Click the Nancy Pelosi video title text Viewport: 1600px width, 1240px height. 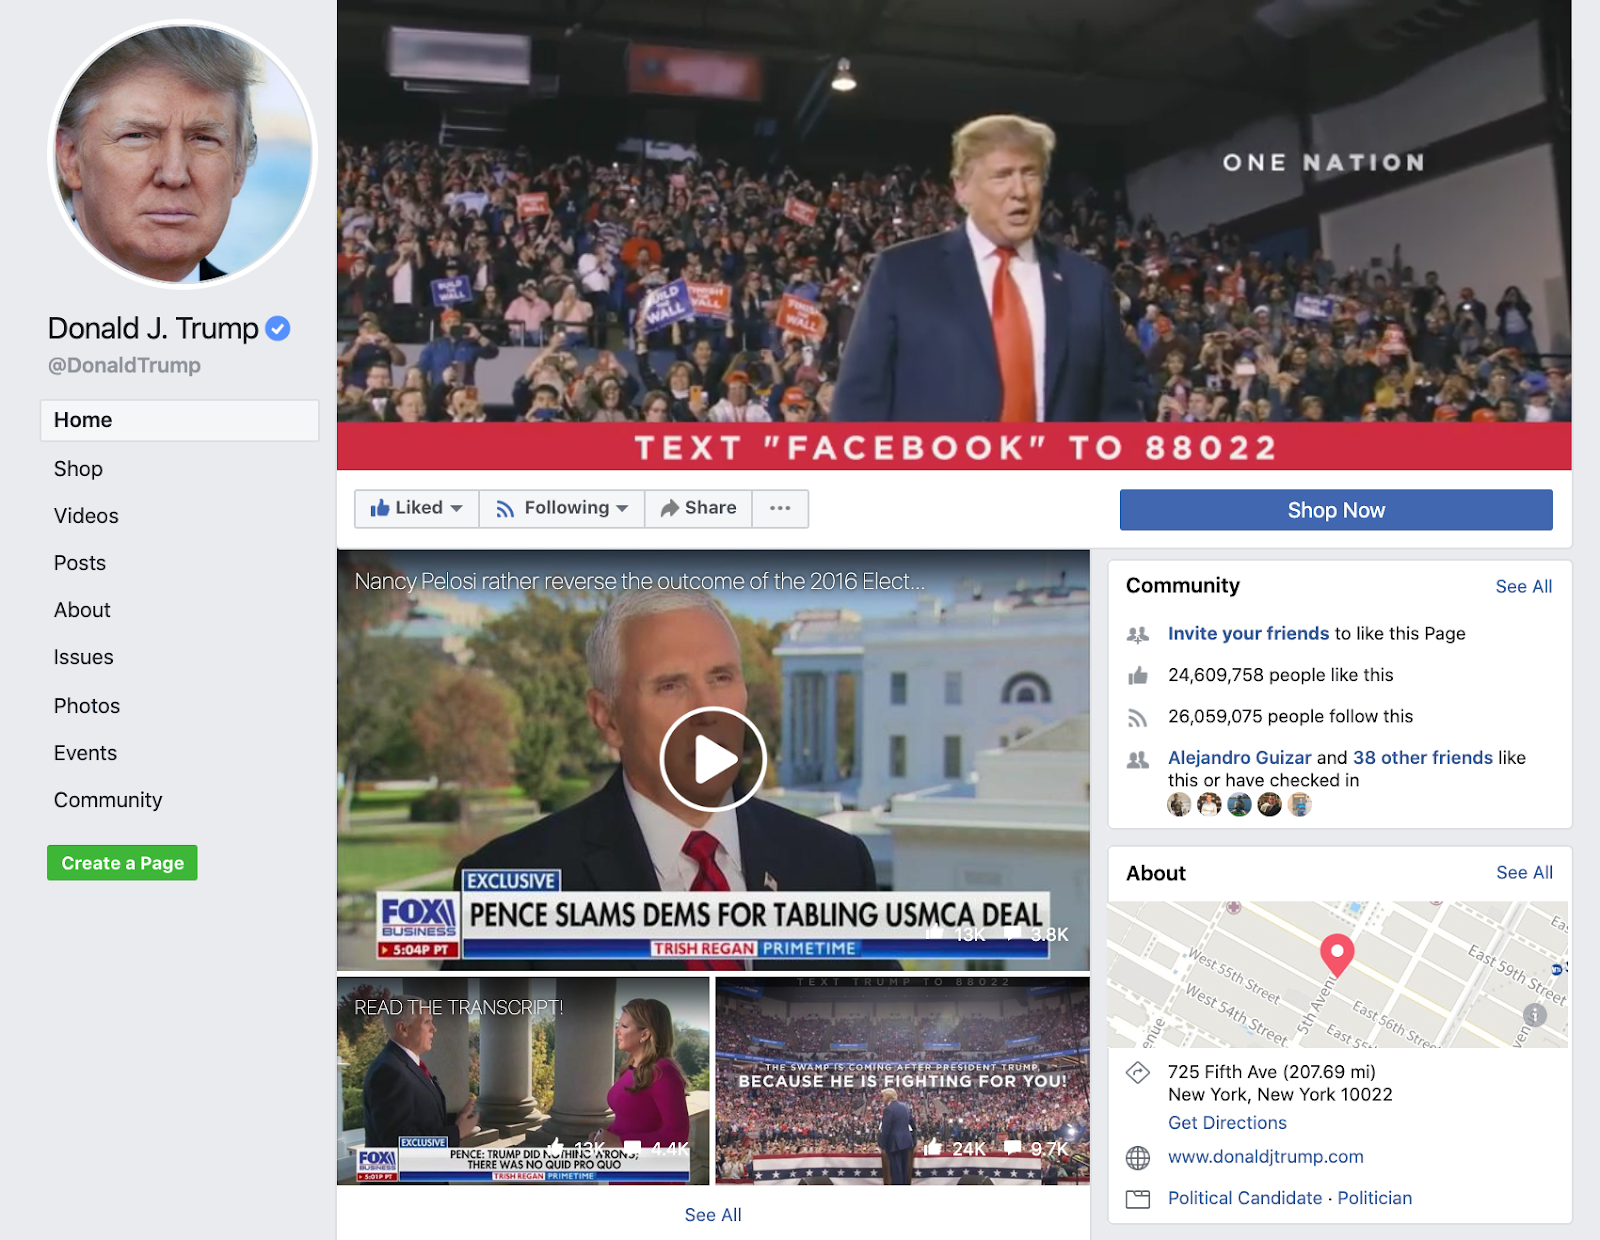pyautogui.click(x=639, y=581)
